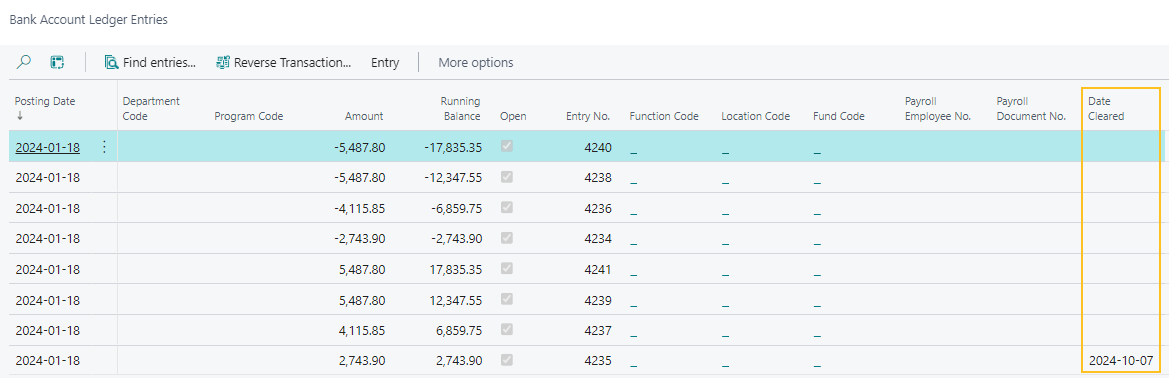Image resolution: width=1169 pixels, height=378 pixels.
Task: Click the Amount column header
Action: (x=364, y=116)
